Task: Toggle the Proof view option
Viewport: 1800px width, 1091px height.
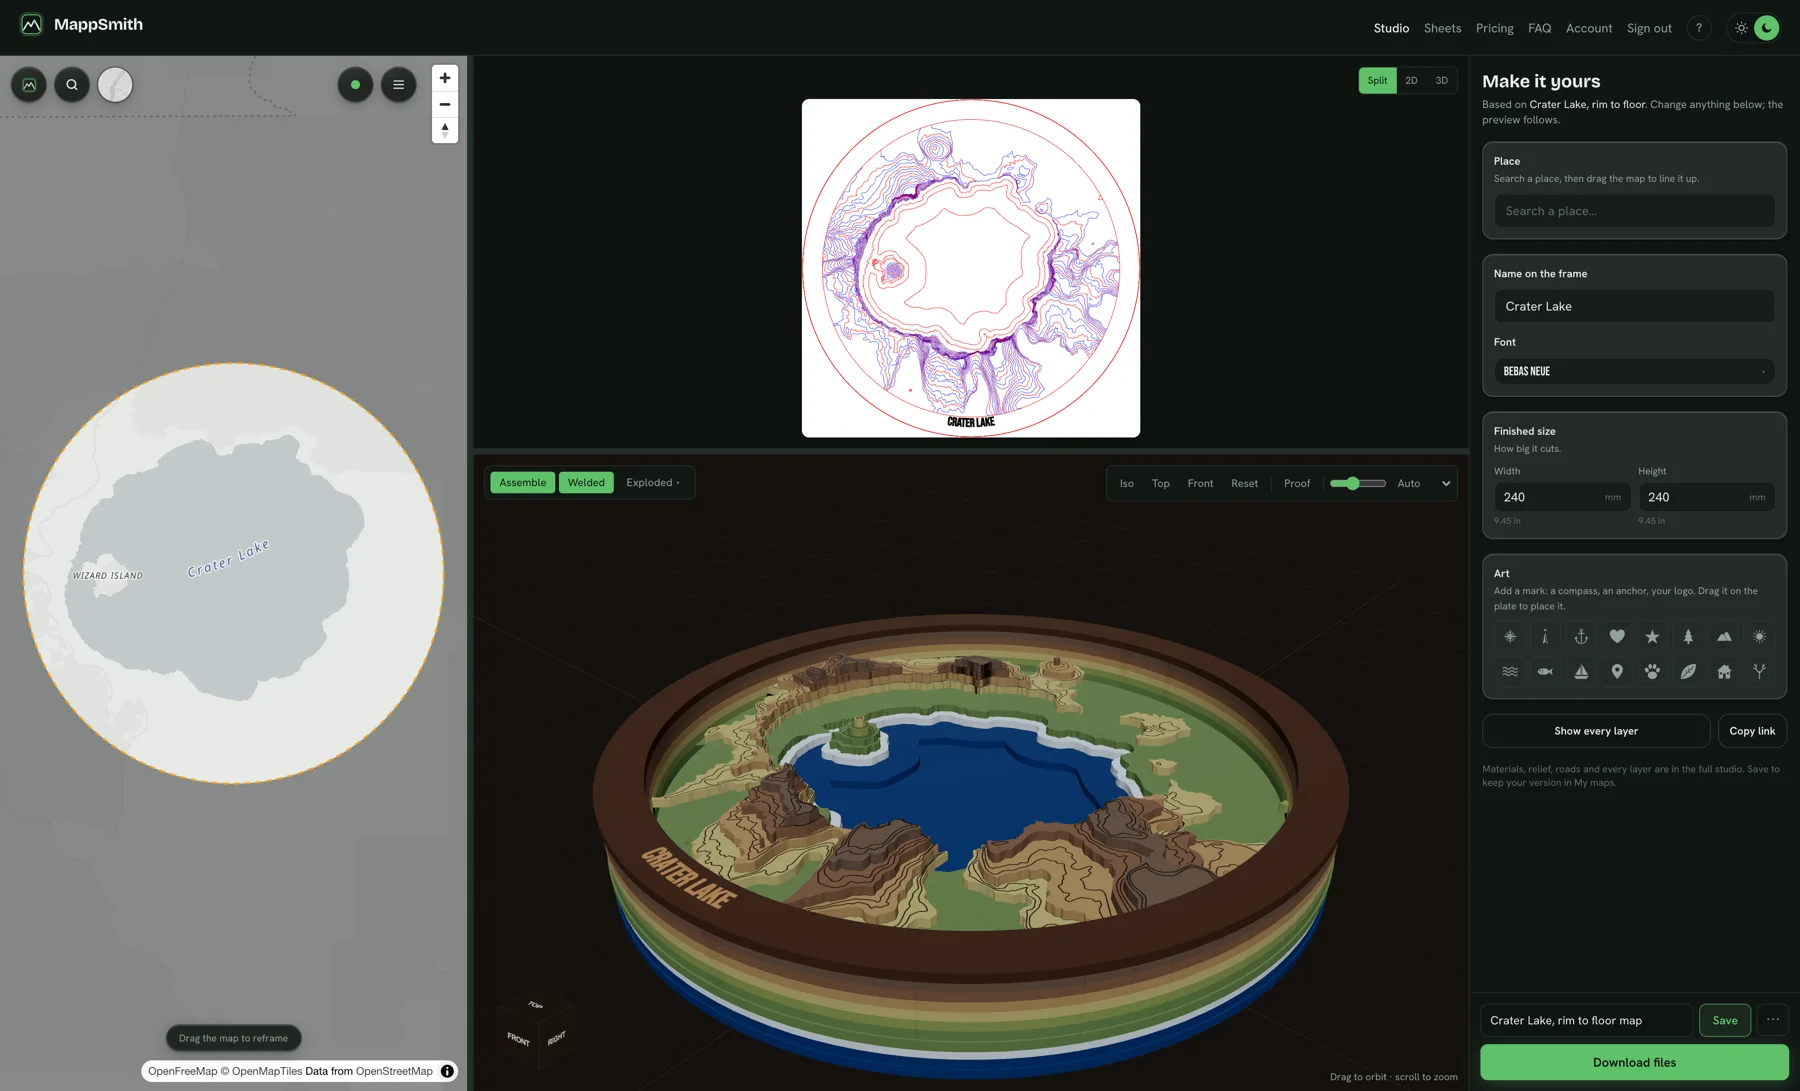Action: tap(1297, 484)
